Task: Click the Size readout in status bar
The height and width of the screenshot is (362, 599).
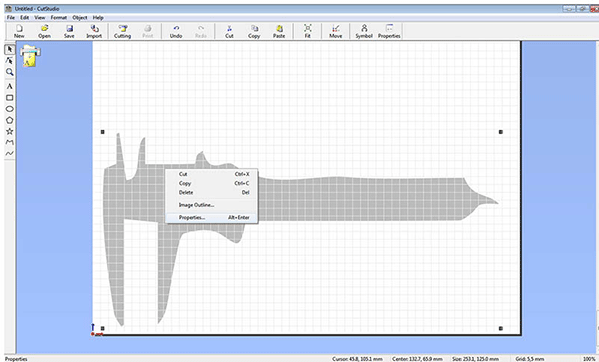Action: coord(476,359)
